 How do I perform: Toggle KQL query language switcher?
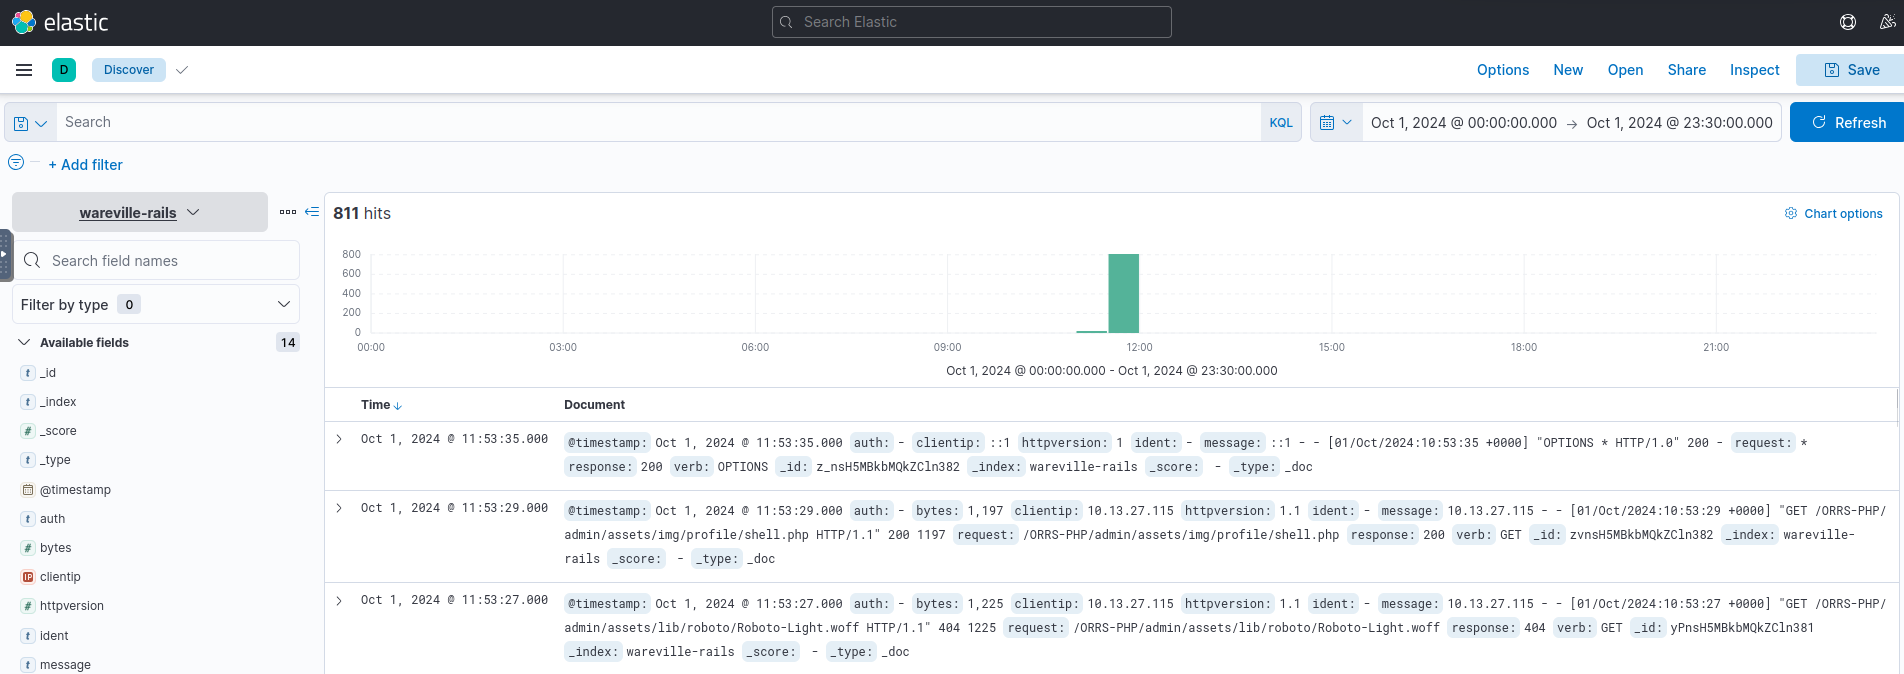(x=1280, y=123)
